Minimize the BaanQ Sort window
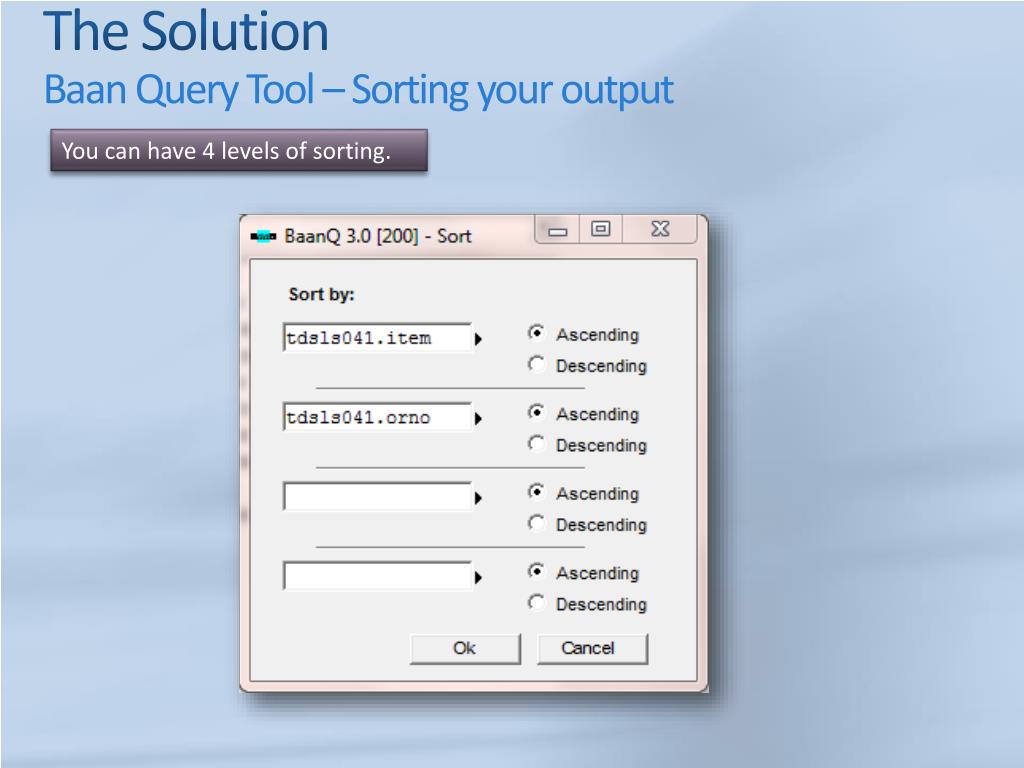 click(x=557, y=230)
